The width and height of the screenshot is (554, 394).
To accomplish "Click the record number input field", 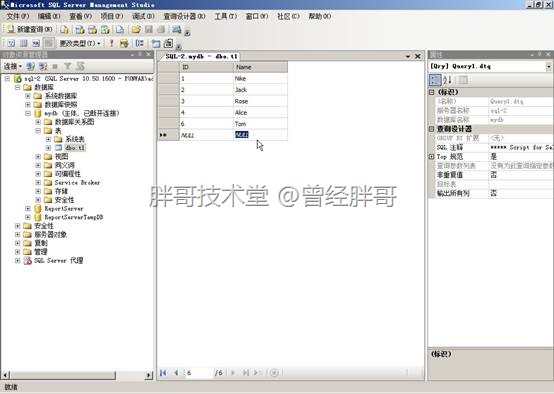I will 199,373.
